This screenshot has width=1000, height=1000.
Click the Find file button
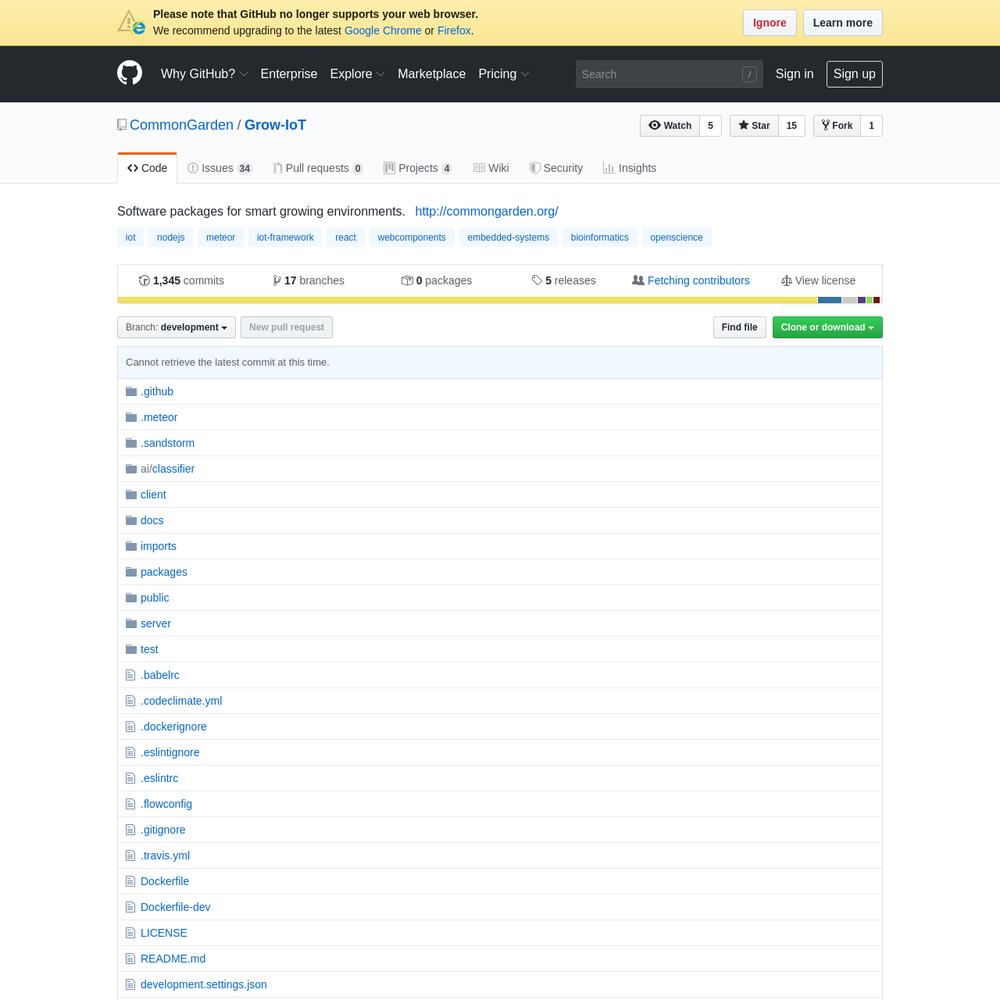[x=739, y=327]
